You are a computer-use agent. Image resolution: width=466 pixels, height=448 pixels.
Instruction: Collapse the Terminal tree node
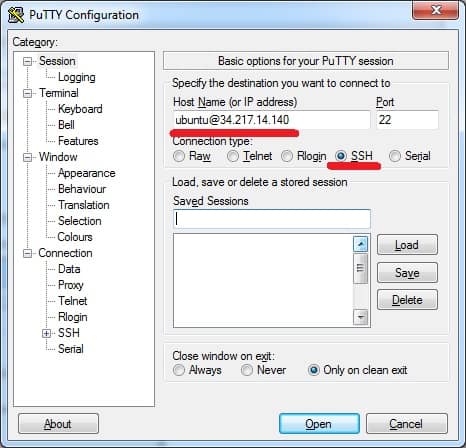tap(27, 93)
